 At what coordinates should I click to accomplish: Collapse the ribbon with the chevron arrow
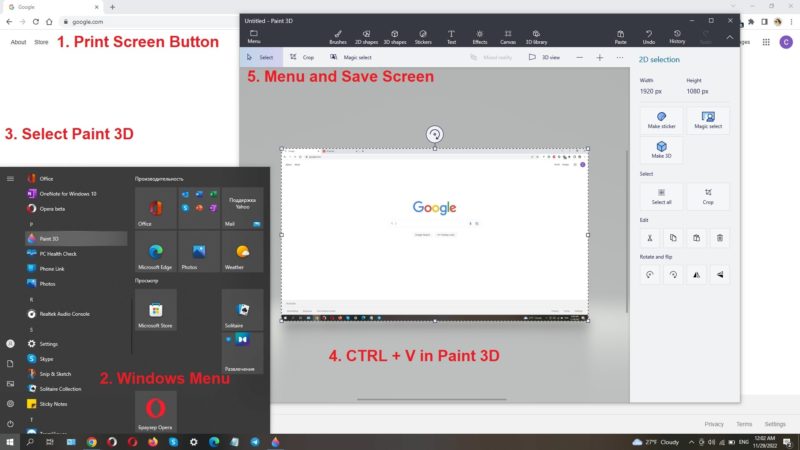730,38
